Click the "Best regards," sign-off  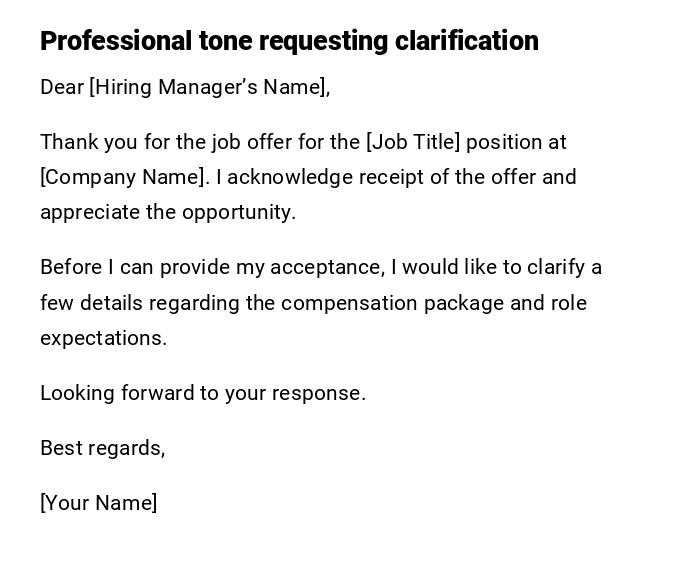(102, 448)
